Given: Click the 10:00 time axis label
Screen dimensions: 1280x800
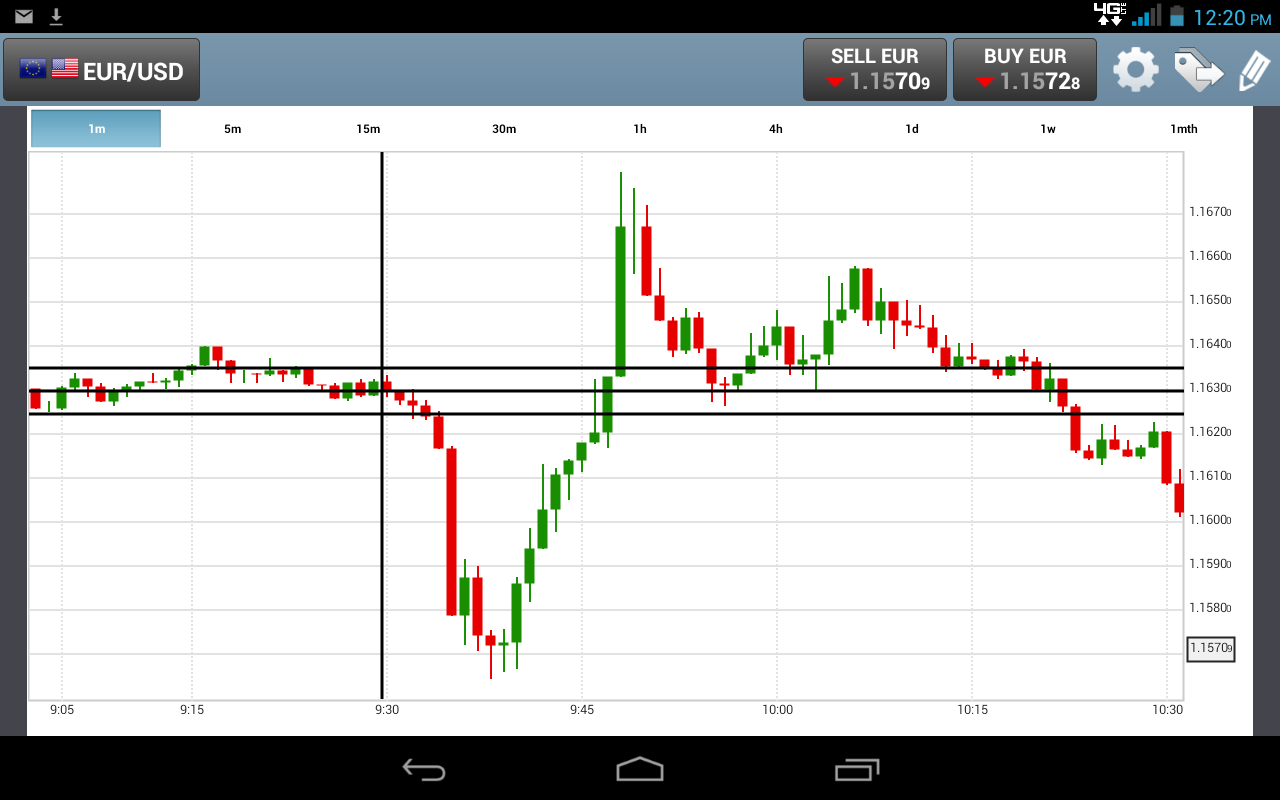Looking at the screenshot, I should pyautogui.click(x=777, y=710).
